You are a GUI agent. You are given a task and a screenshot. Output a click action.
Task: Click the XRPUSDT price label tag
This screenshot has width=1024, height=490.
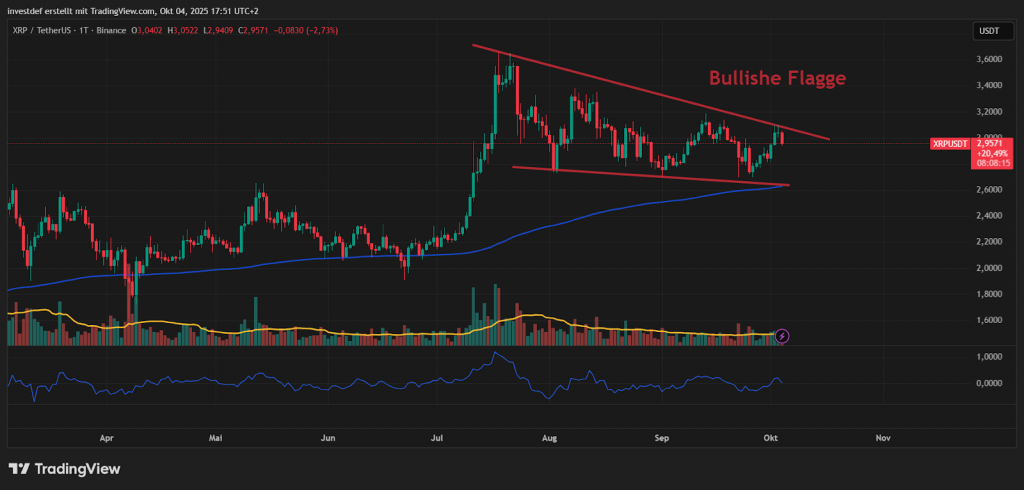pyautogui.click(x=948, y=144)
